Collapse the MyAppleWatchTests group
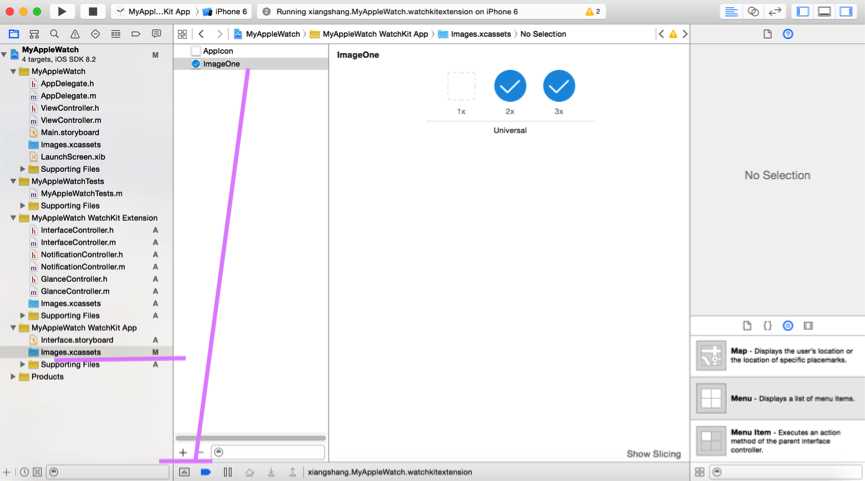Screen dimensions: 865x481 13,181
